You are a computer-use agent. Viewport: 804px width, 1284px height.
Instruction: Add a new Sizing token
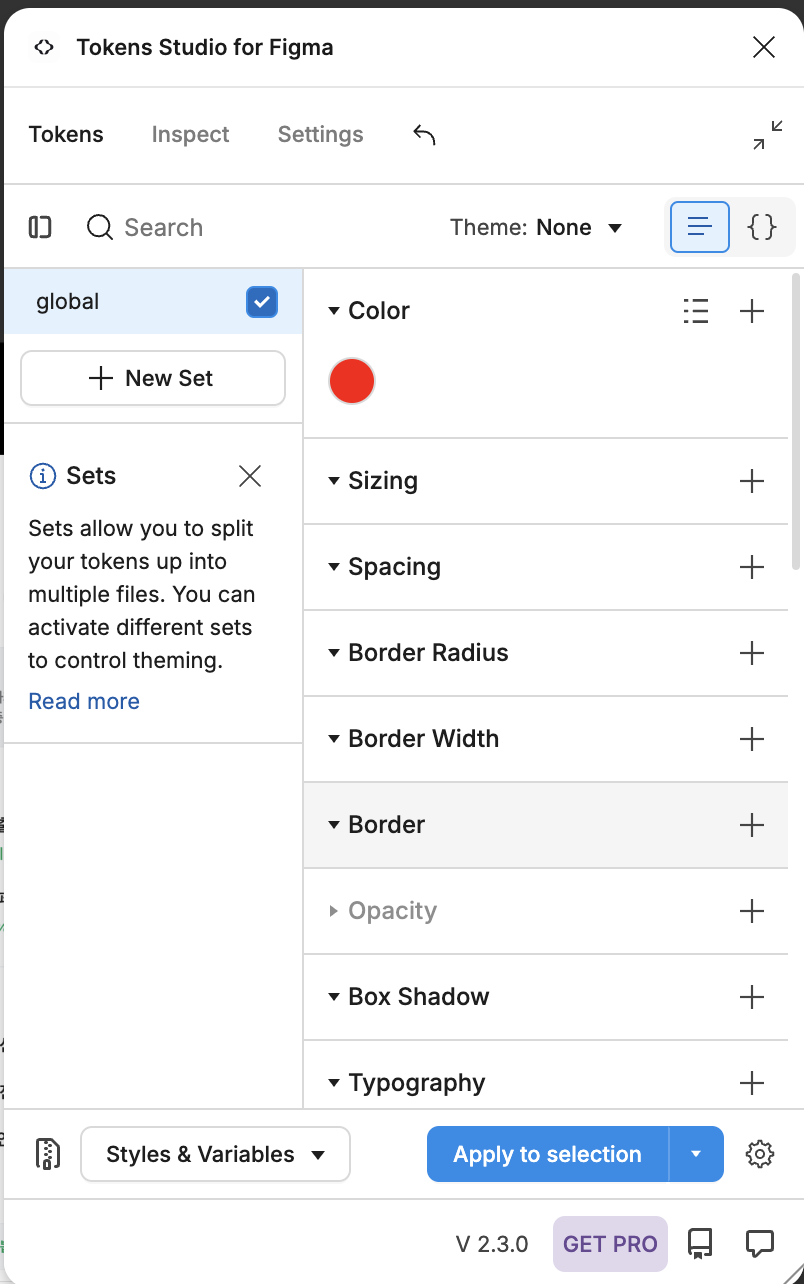coord(751,481)
